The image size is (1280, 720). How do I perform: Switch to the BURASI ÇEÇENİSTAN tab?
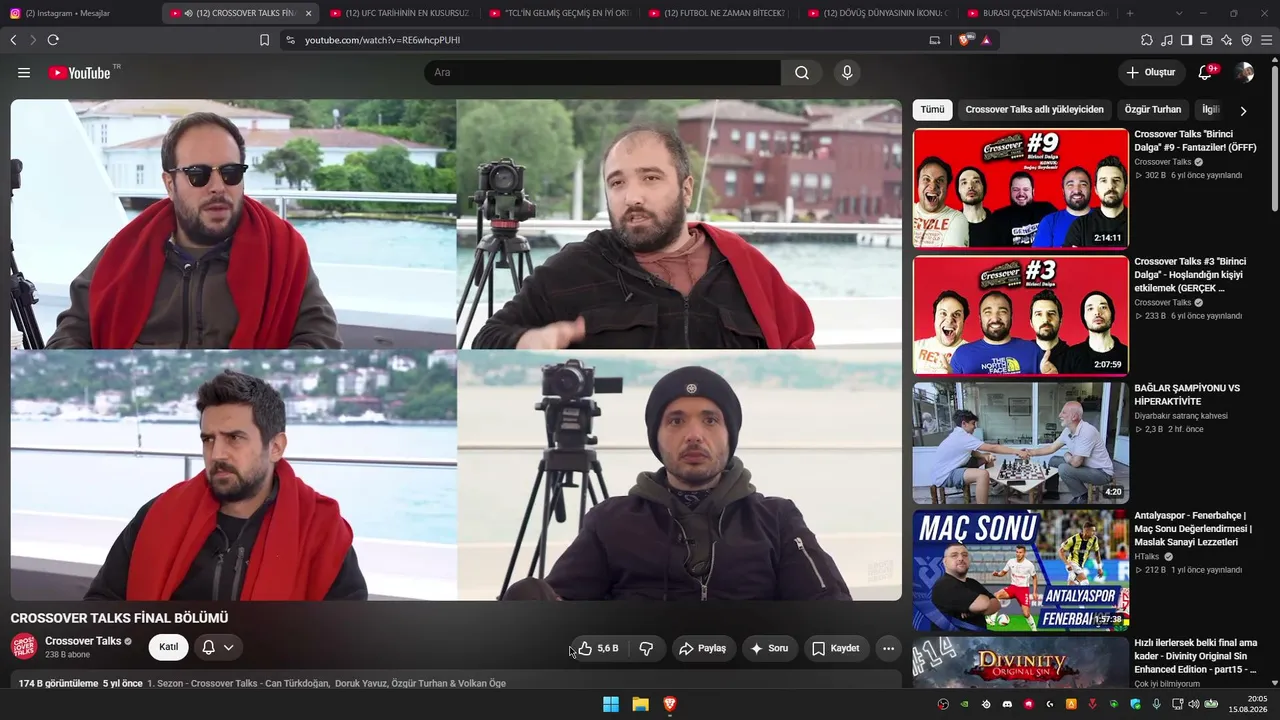tap(1036, 13)
